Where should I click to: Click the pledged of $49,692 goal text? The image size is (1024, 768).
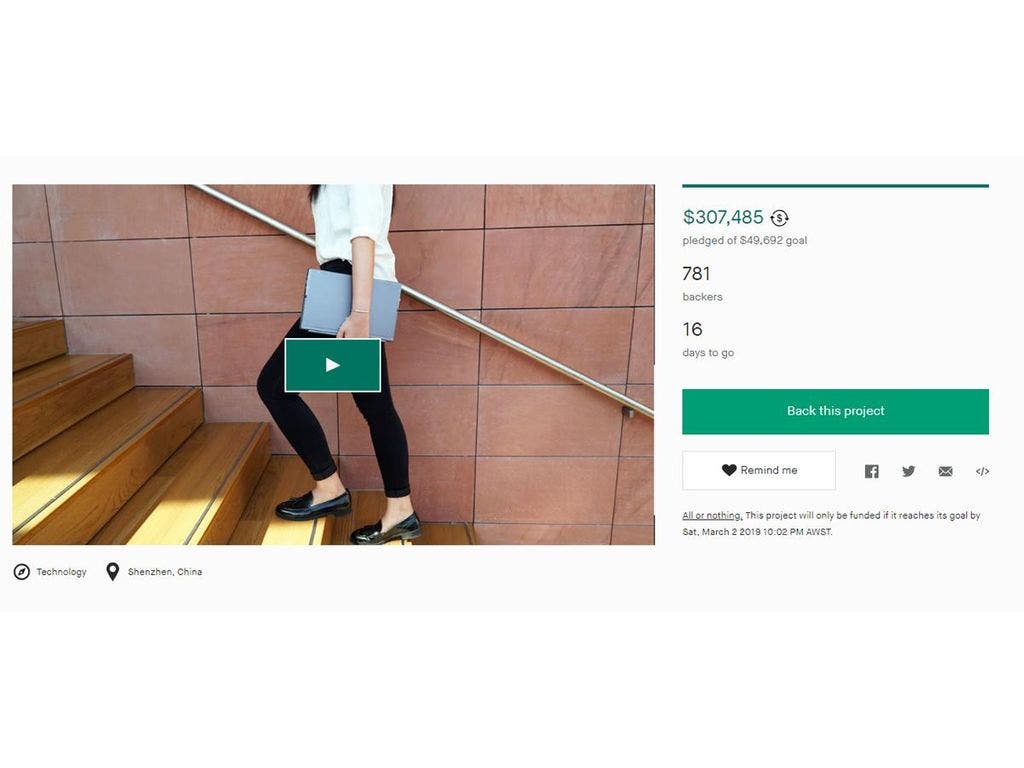tap(744, 240)
